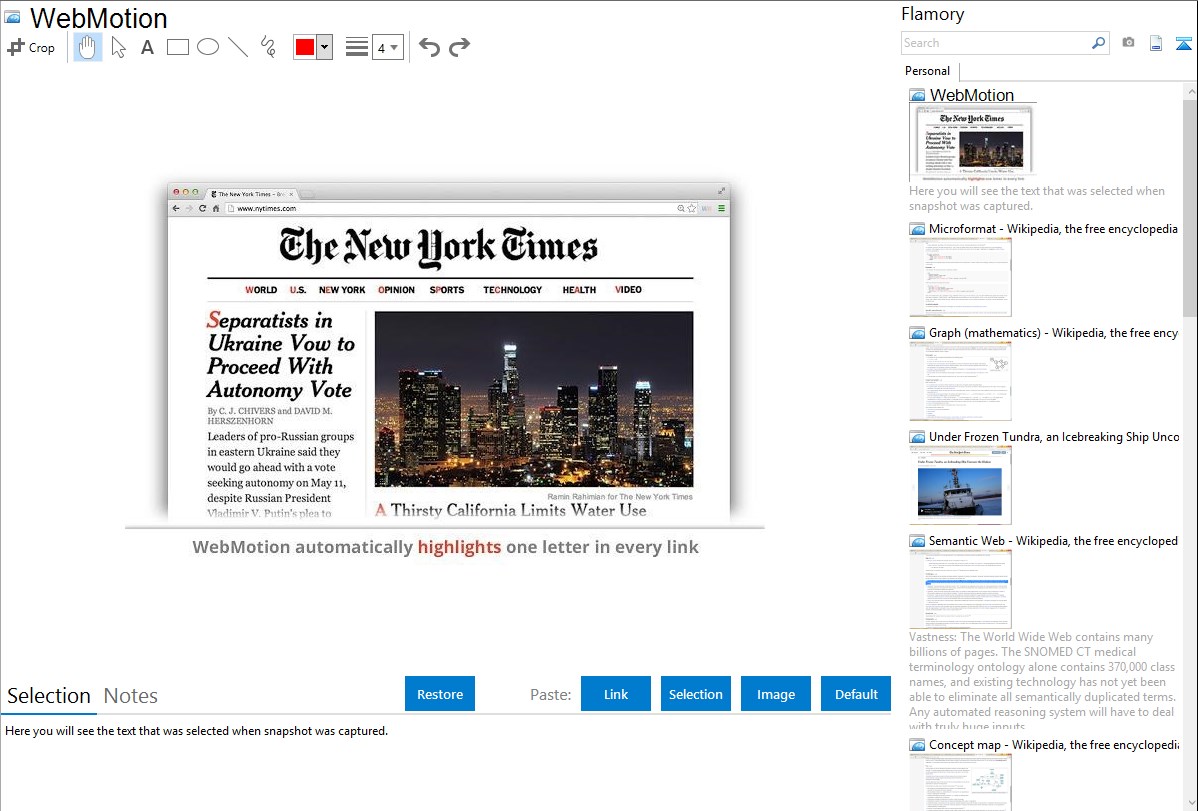Click the icon beside Semantic Web title

[x=917, y=541]
